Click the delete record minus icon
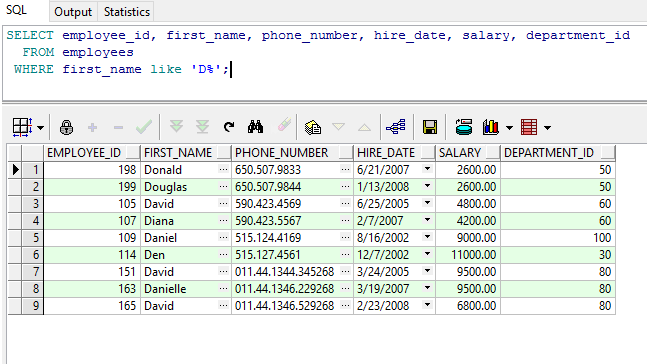 118,128
